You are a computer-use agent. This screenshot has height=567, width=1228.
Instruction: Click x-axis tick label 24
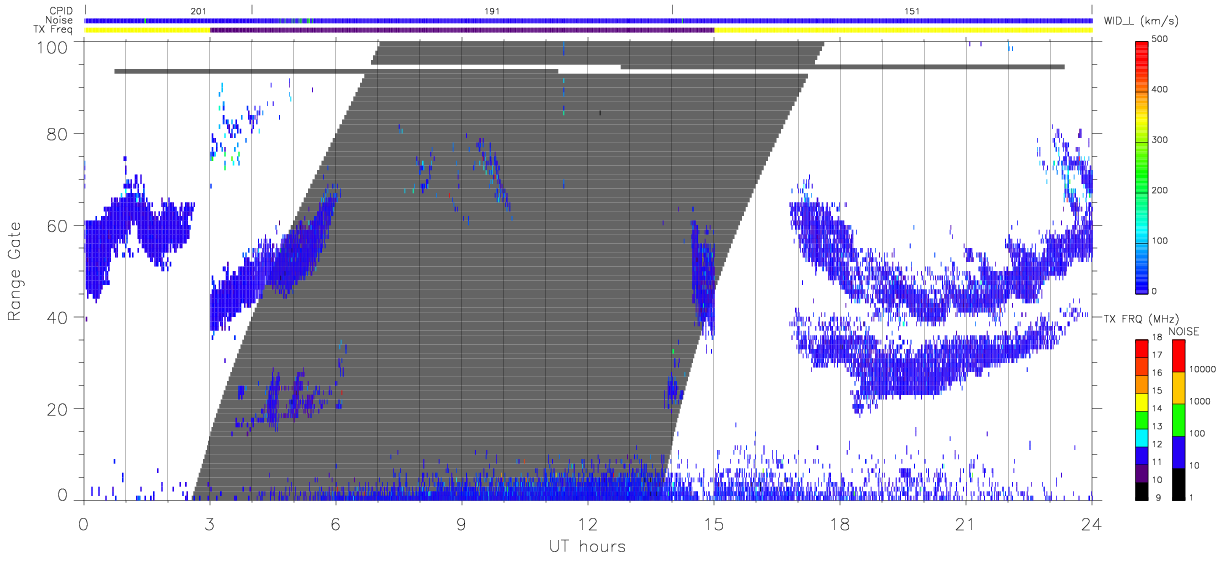1091,523
